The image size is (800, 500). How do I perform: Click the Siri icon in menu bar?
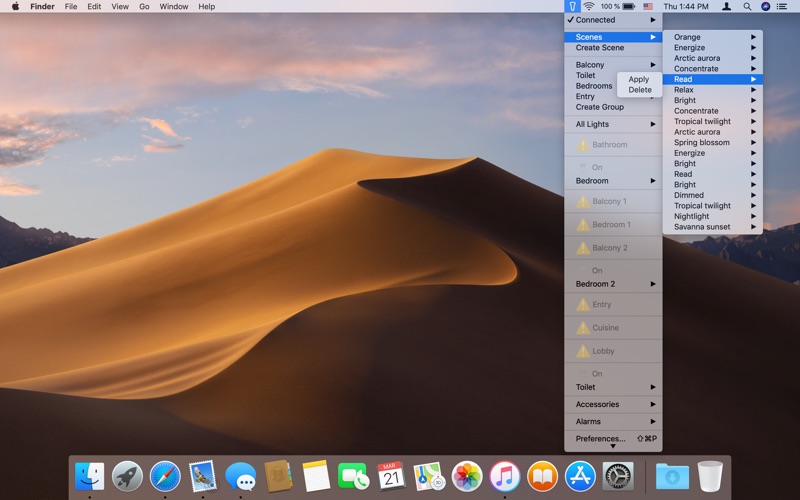pyautogui.click(x=765, y=7)
